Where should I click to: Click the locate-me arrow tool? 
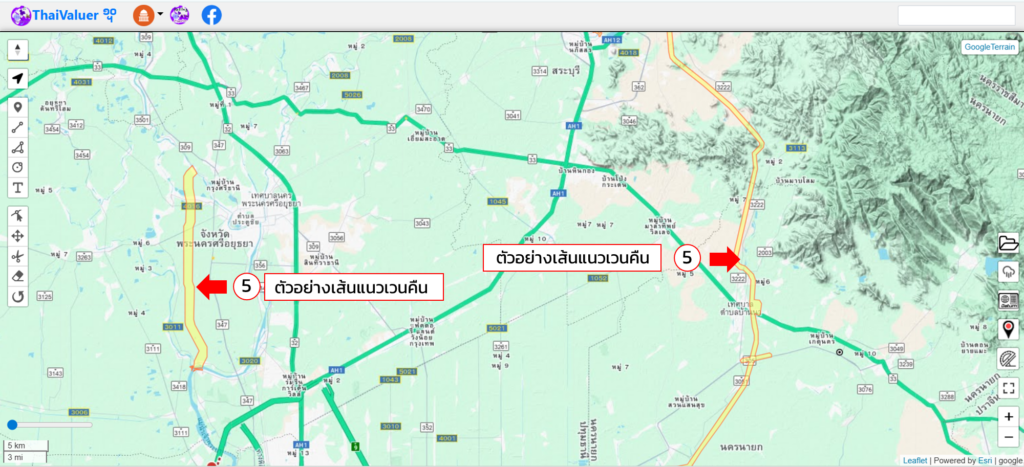click(x=18, y=78)
